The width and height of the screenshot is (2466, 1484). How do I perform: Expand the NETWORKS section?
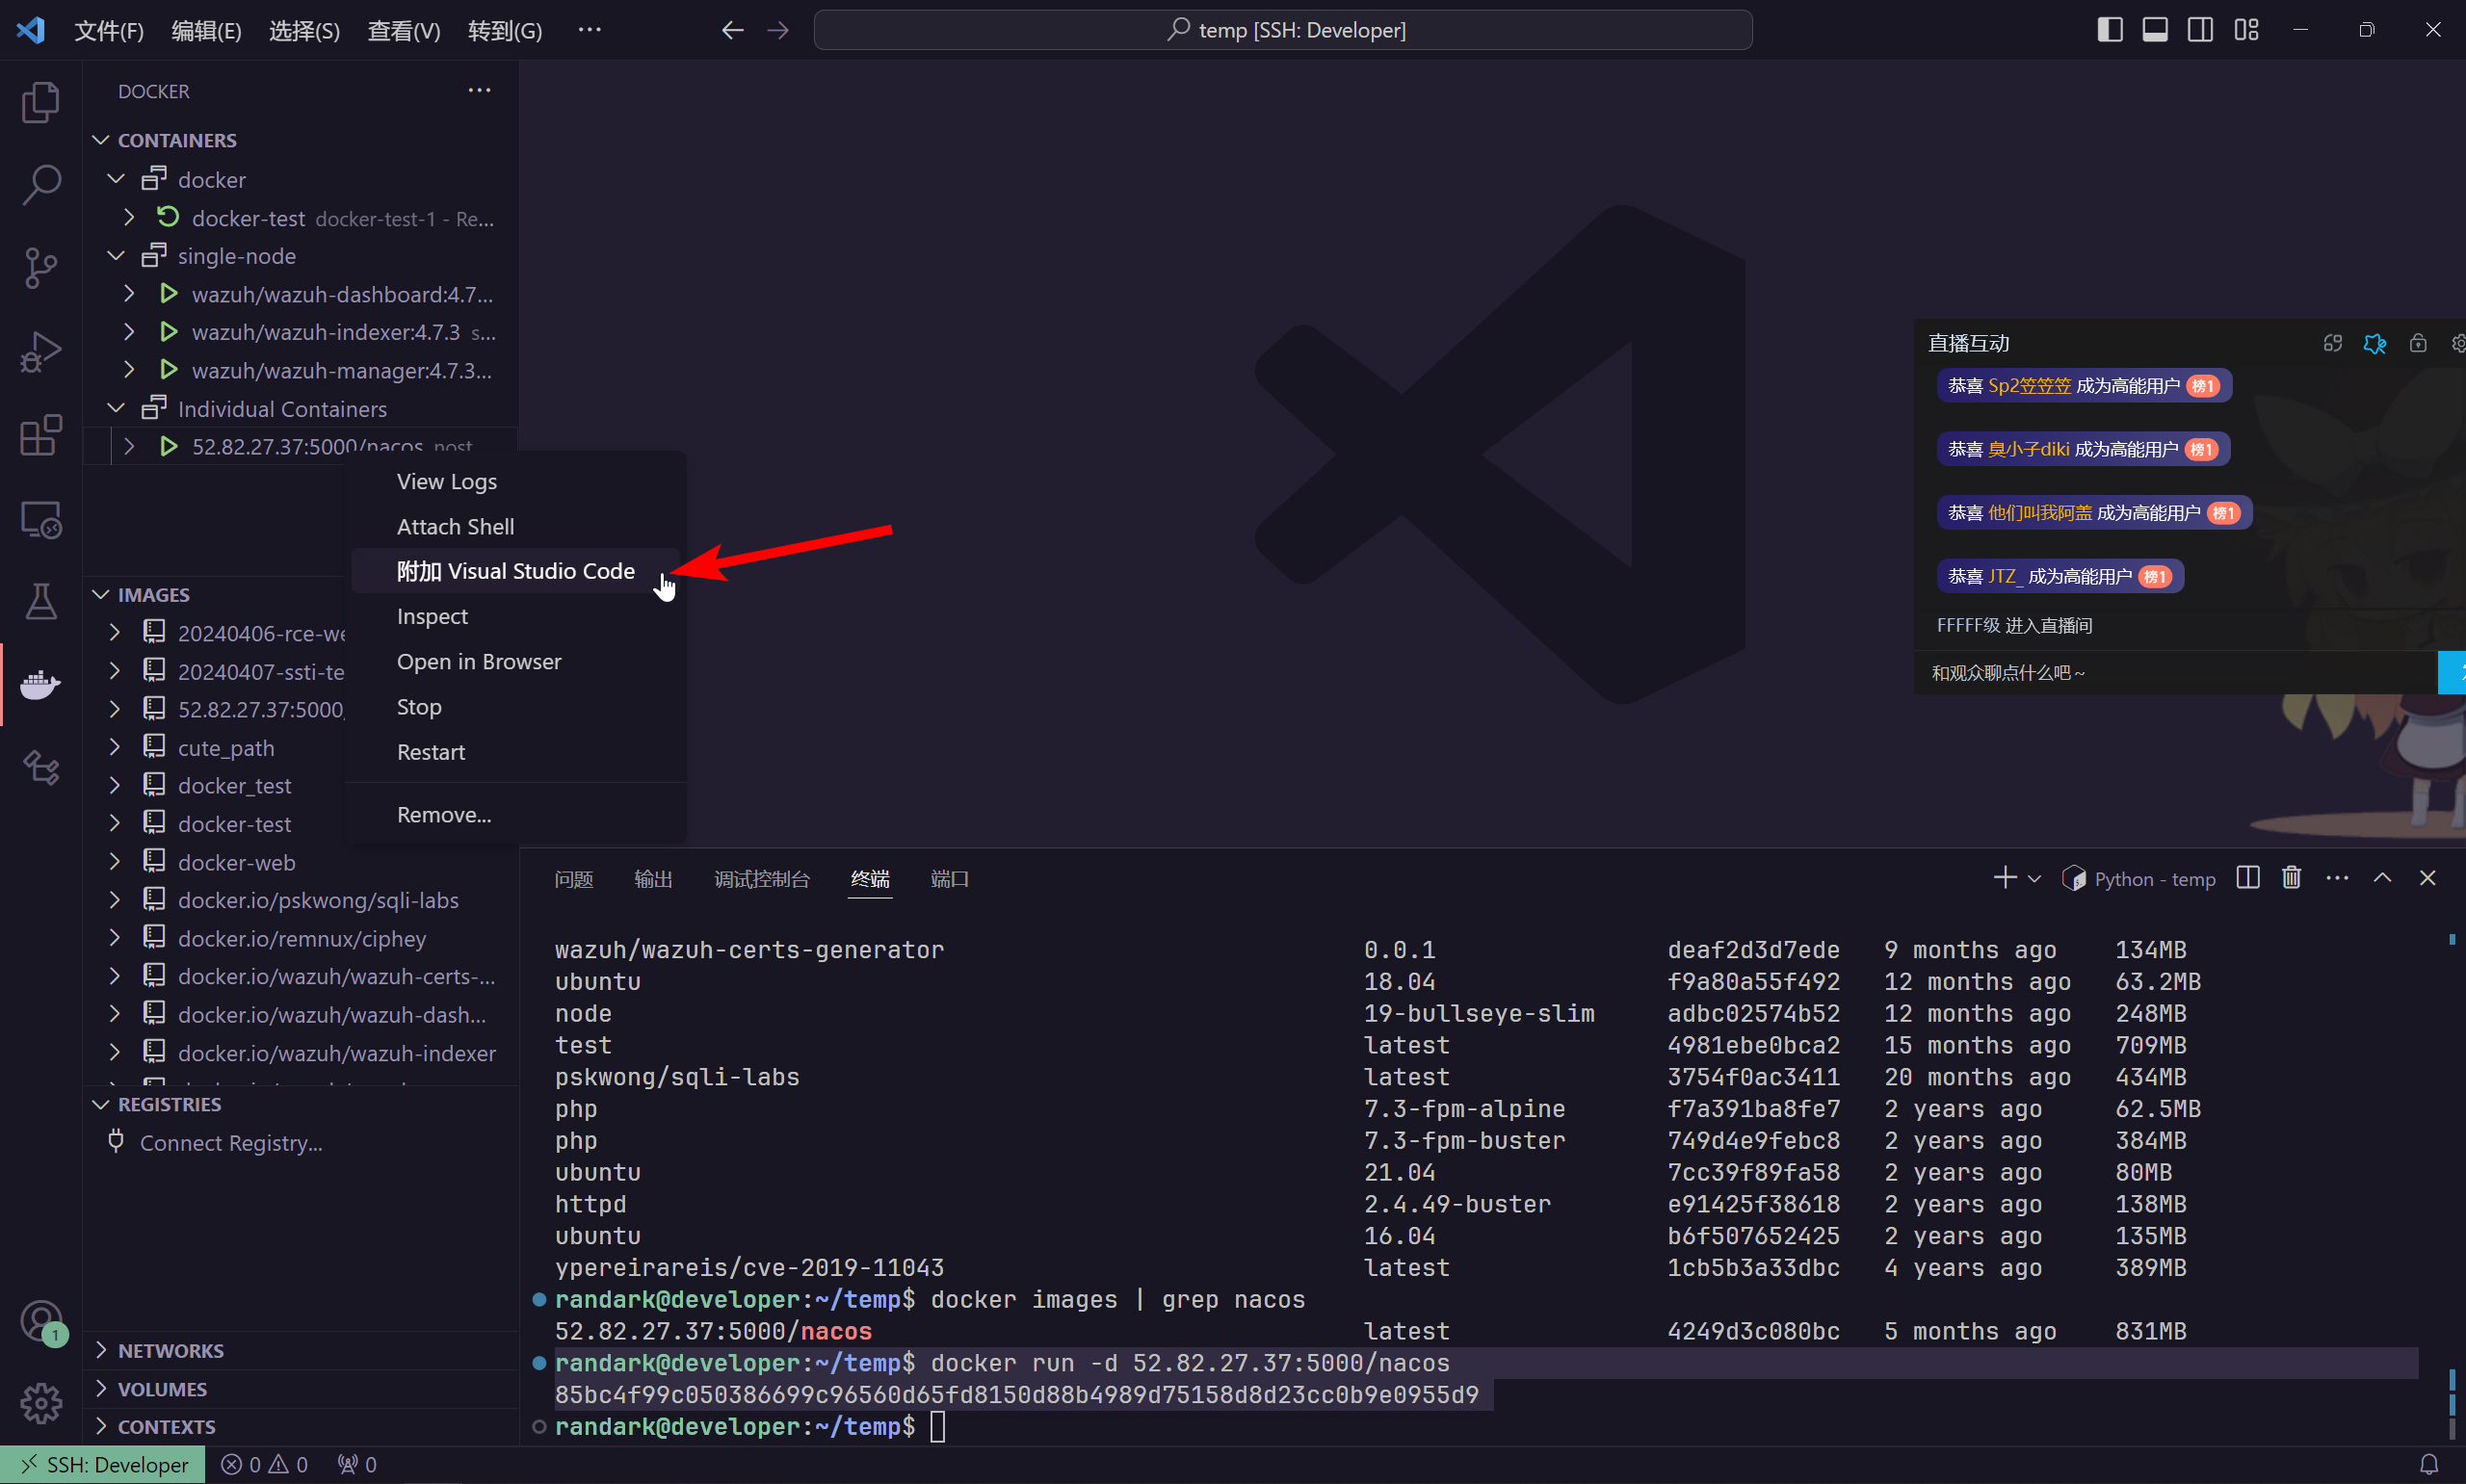point(101,1350)
